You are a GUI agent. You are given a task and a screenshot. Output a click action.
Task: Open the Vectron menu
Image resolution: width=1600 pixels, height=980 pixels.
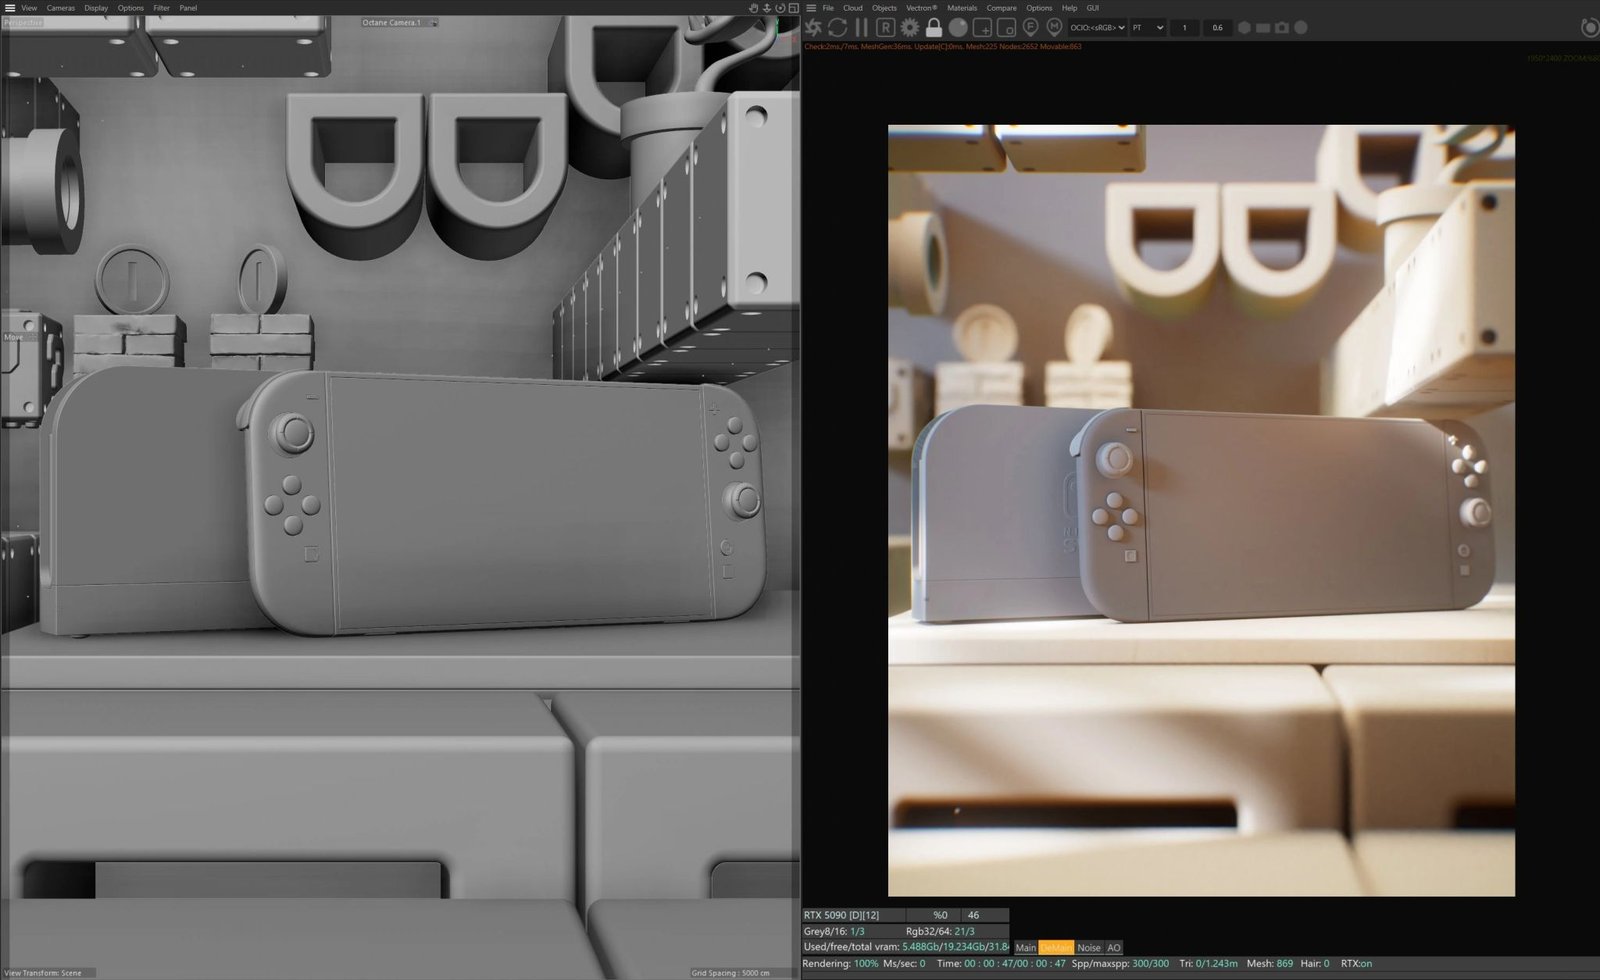pos(922,8)
